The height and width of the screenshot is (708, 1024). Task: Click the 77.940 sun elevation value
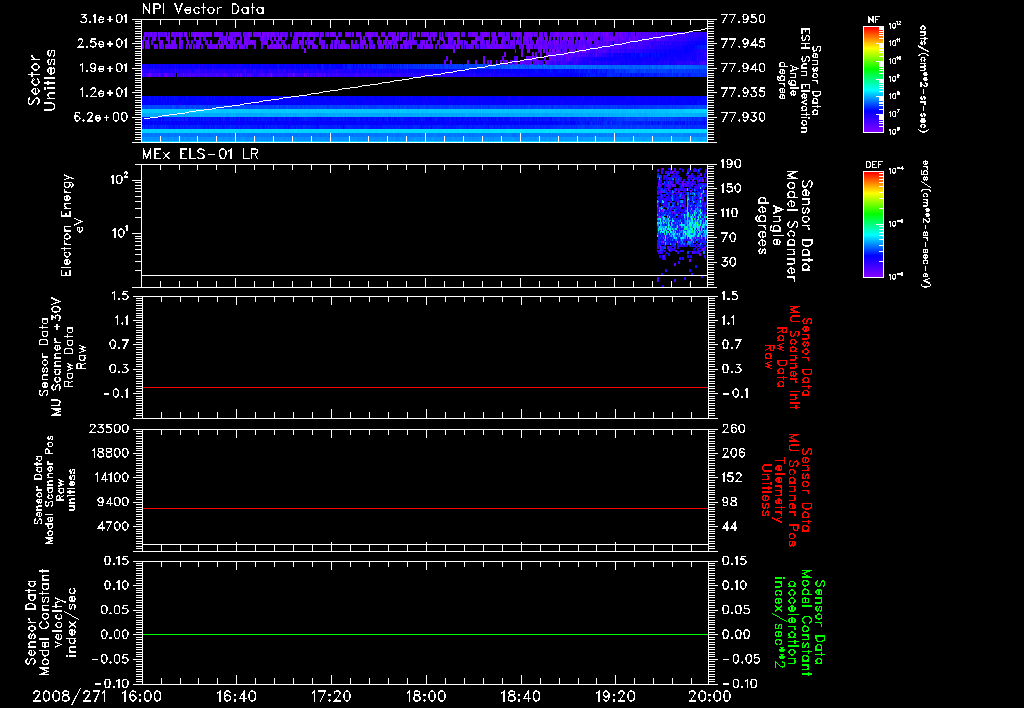743,68
